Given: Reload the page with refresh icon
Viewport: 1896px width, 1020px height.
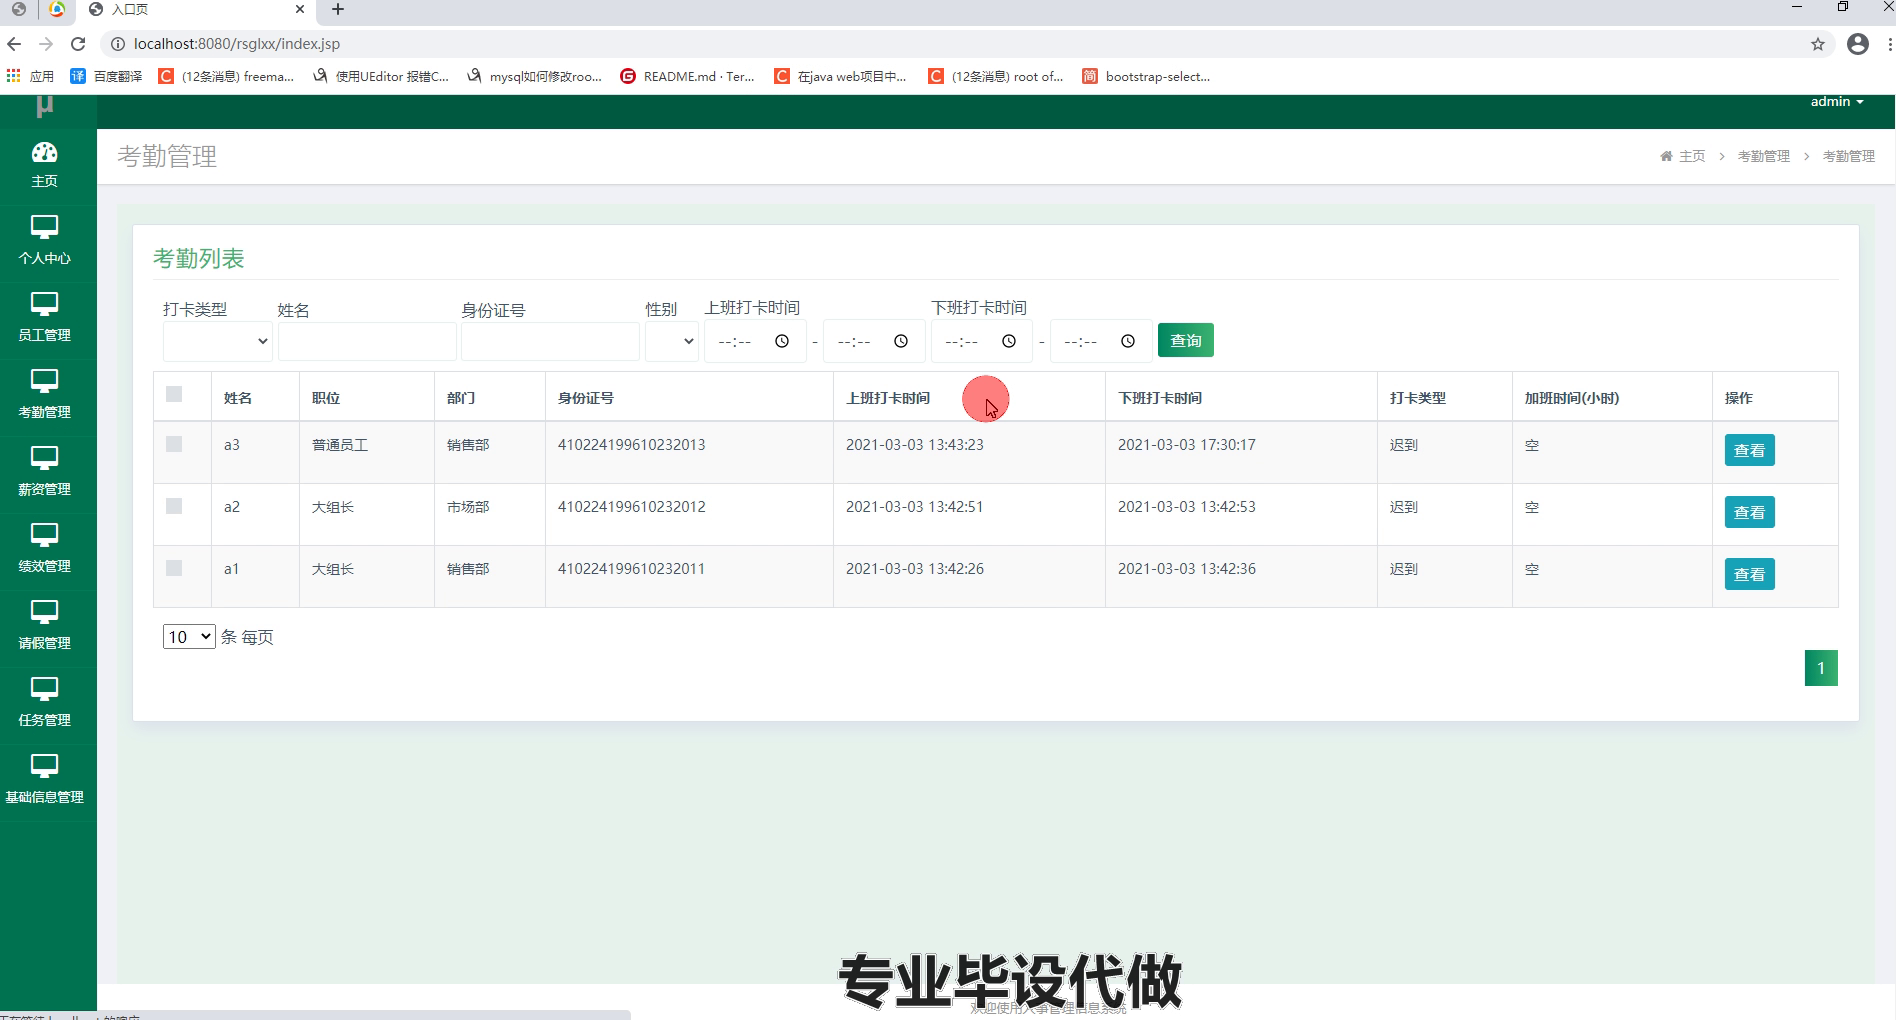Looking at the screenshot, I should click(78, 44).
